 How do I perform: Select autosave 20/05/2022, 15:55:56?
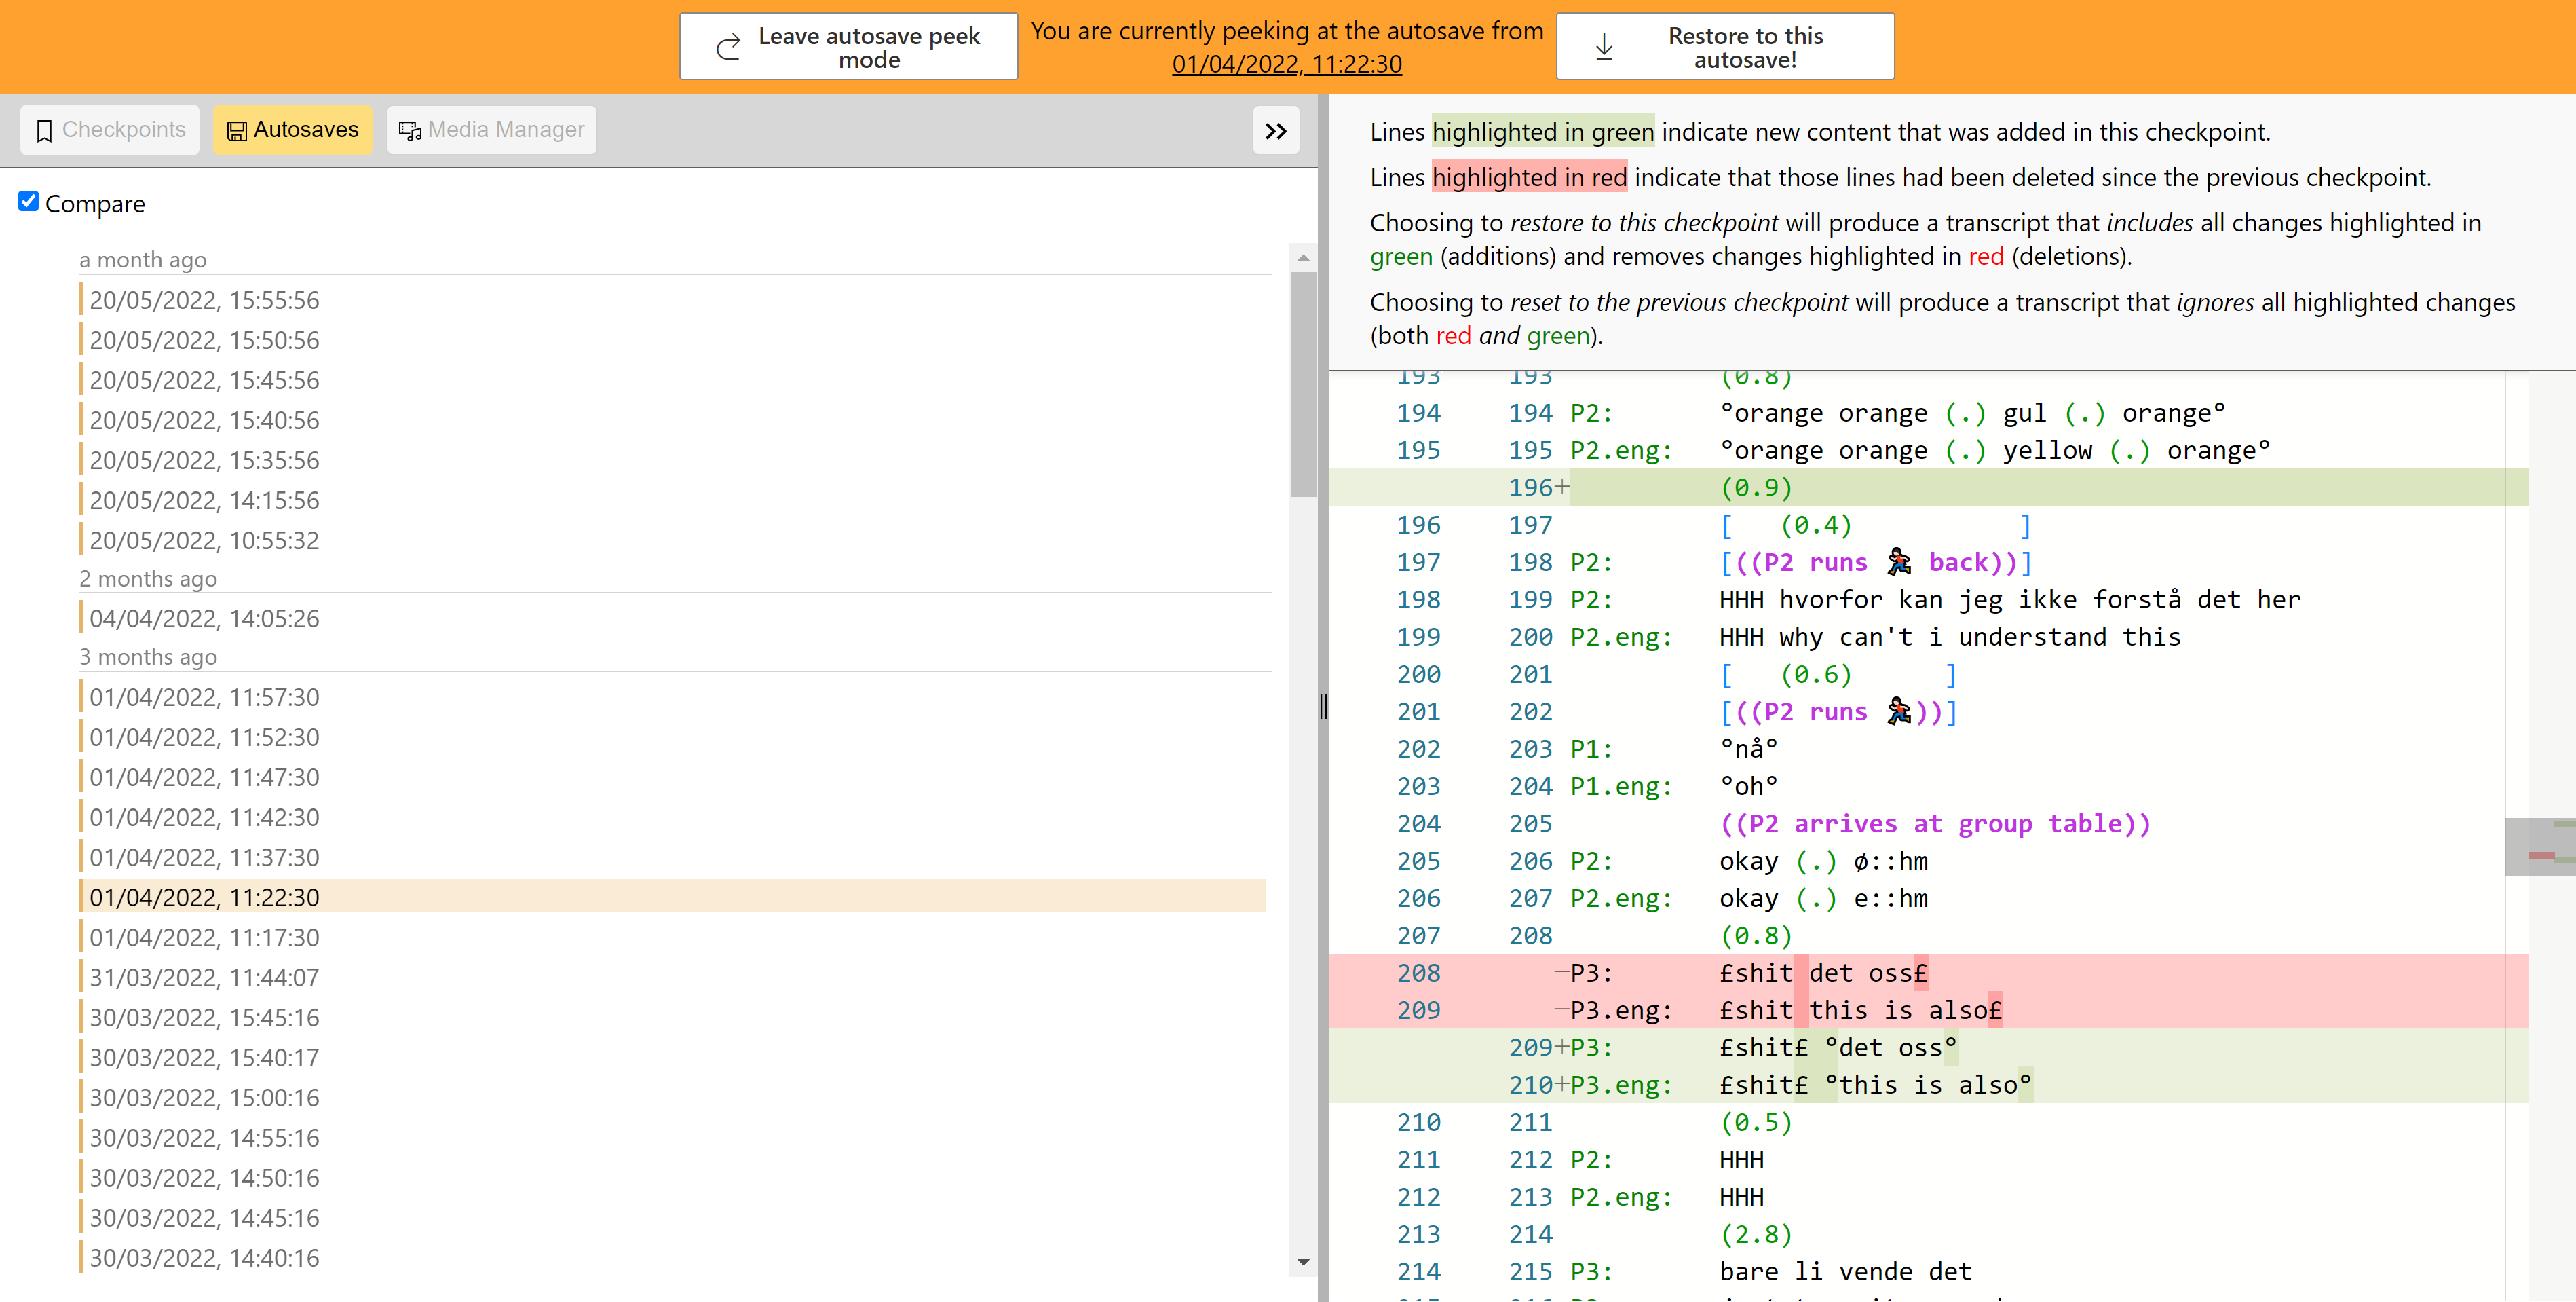point(204,300)
